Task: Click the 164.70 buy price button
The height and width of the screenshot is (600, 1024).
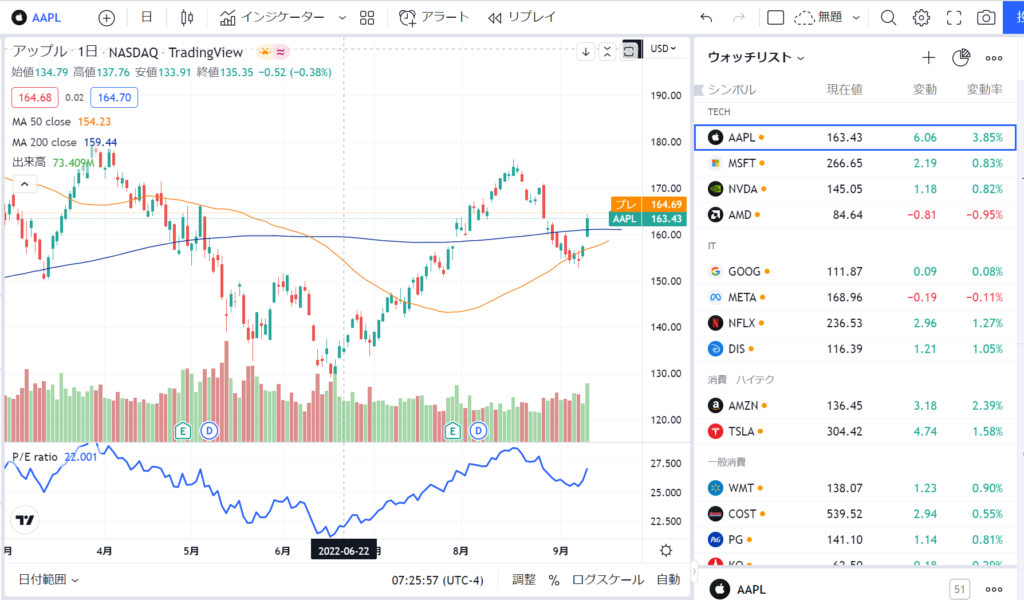Action: pos(113,97)
